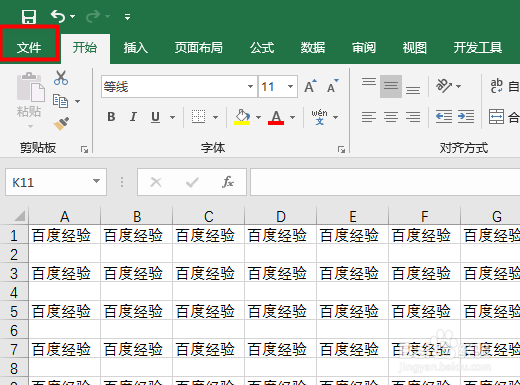Viewport: 520px width, 385px height.
Task: Toggle Italic formatting
Action: point(133,117)
